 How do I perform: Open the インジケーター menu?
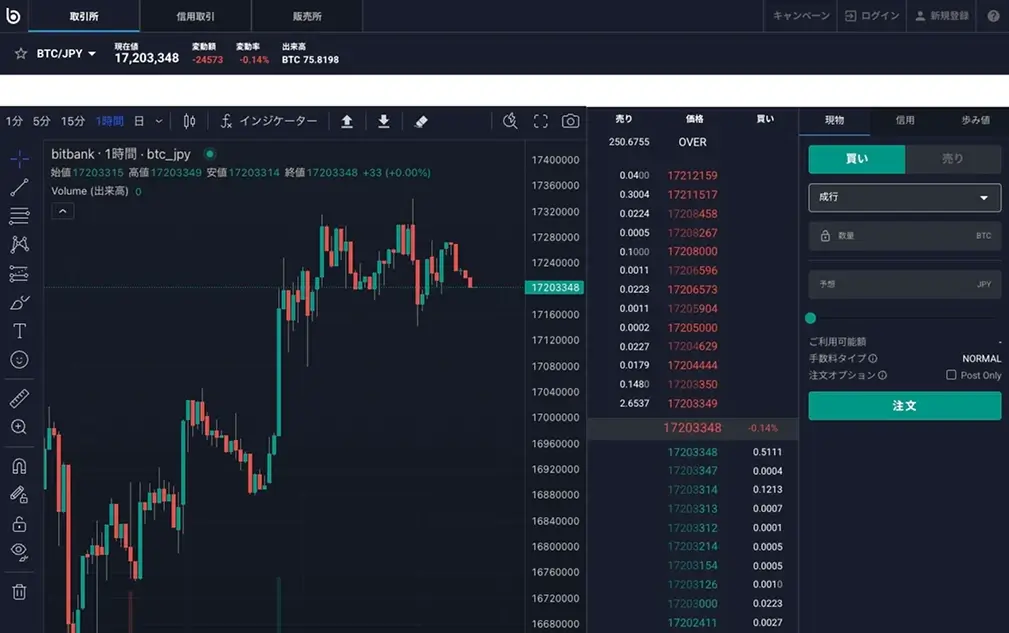click(x=269, y=121)
